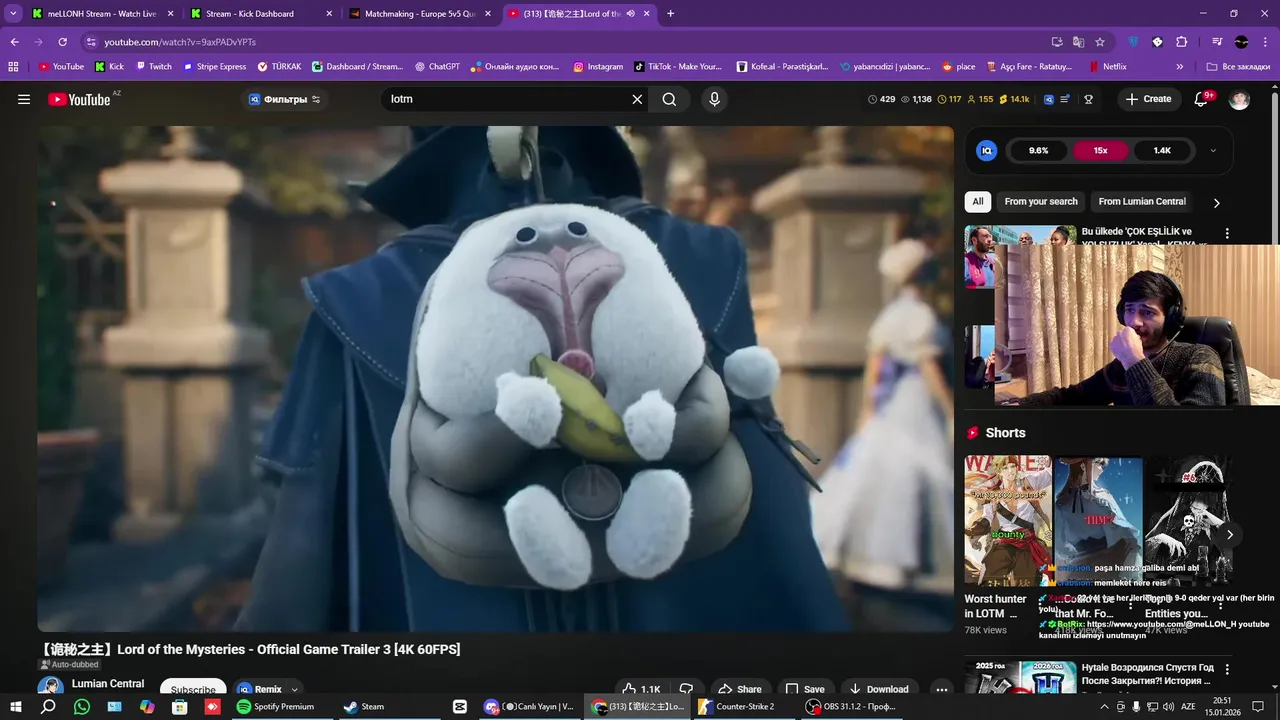Screen dimensions: 1280x720
Task: Start voice search with the microphone
Action: pos(714,99)
